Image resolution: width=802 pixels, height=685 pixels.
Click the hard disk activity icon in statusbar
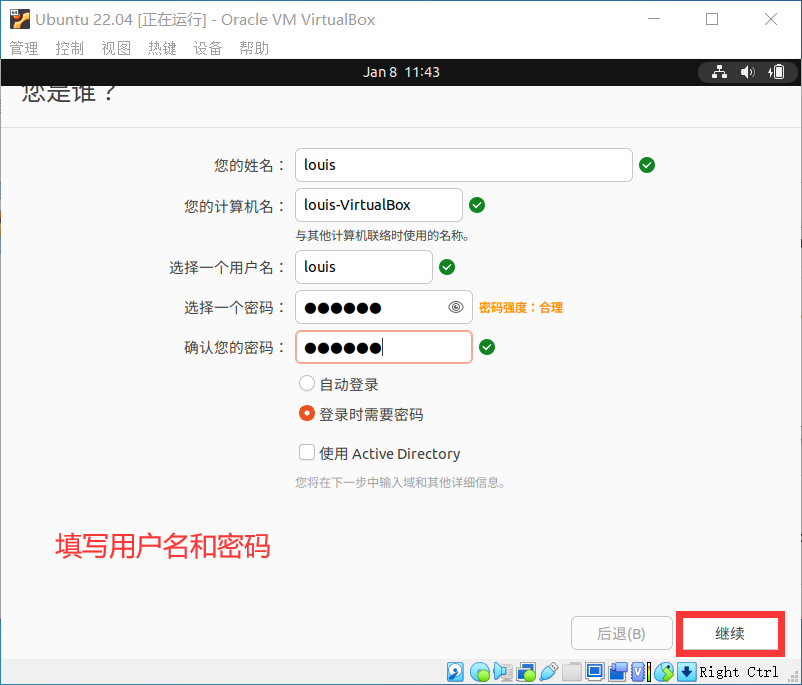(455, 671)
